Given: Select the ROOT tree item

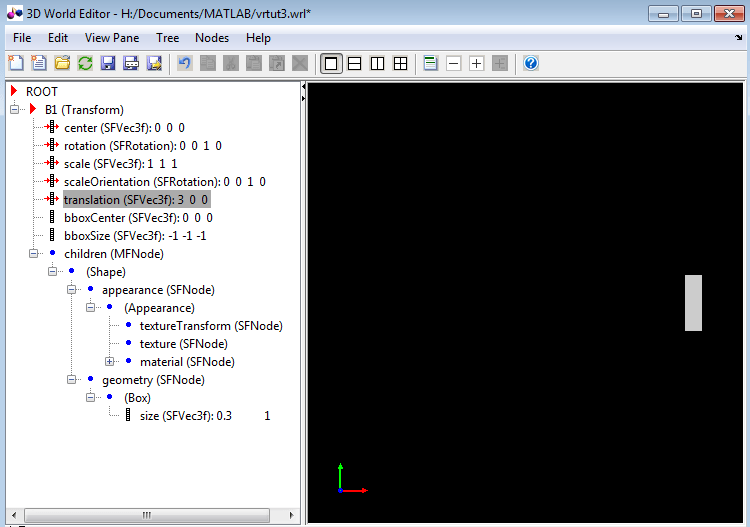Looking at the screenshot, I should click(42, 91).
